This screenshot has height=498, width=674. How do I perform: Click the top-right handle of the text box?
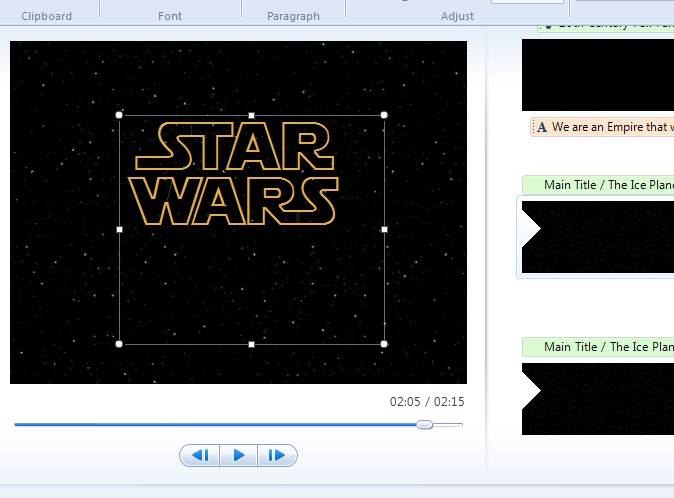click(x=384, y=115)
